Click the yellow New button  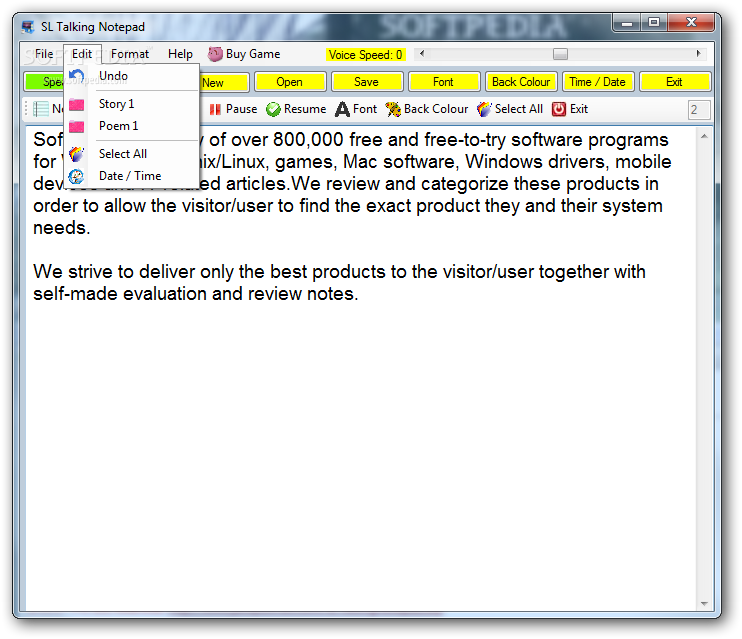(223, 82)
